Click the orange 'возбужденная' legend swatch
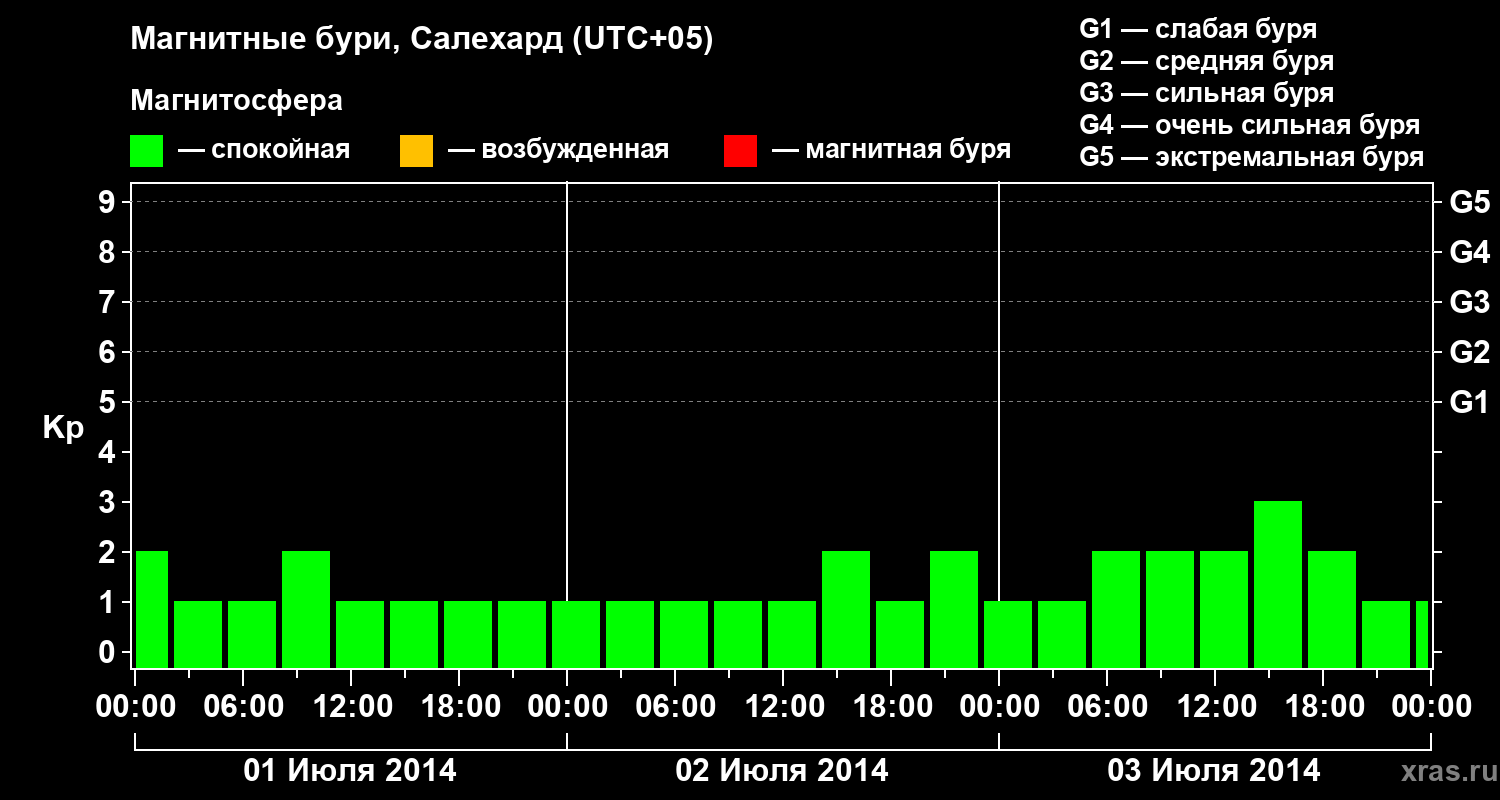Screen dimensions: 1500x800 (416, 151)
